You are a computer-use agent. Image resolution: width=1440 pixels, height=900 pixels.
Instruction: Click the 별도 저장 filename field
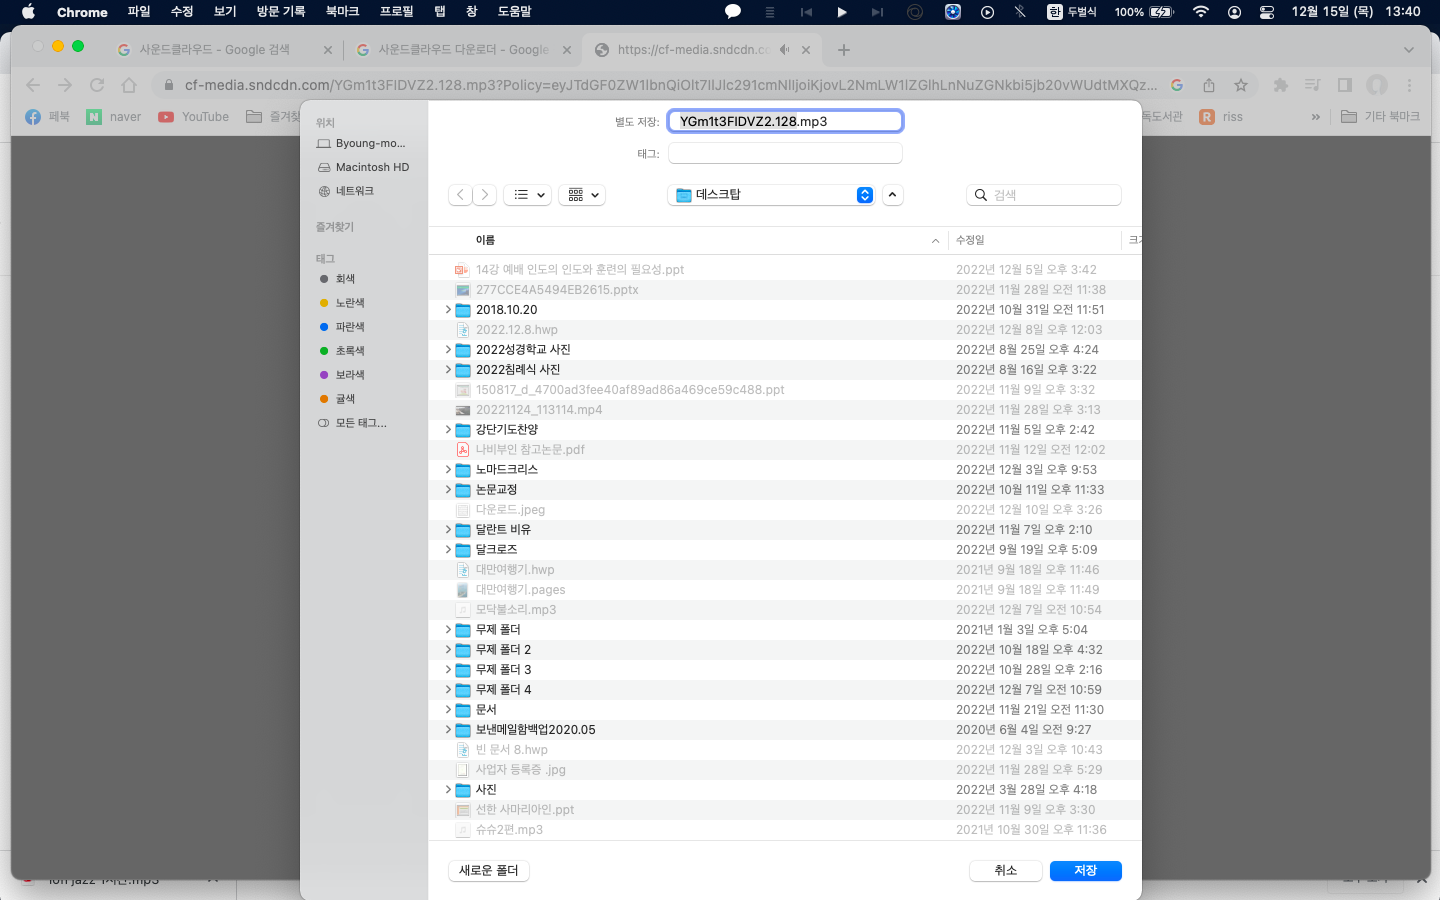pyautogui.click(x=785, y=121)
